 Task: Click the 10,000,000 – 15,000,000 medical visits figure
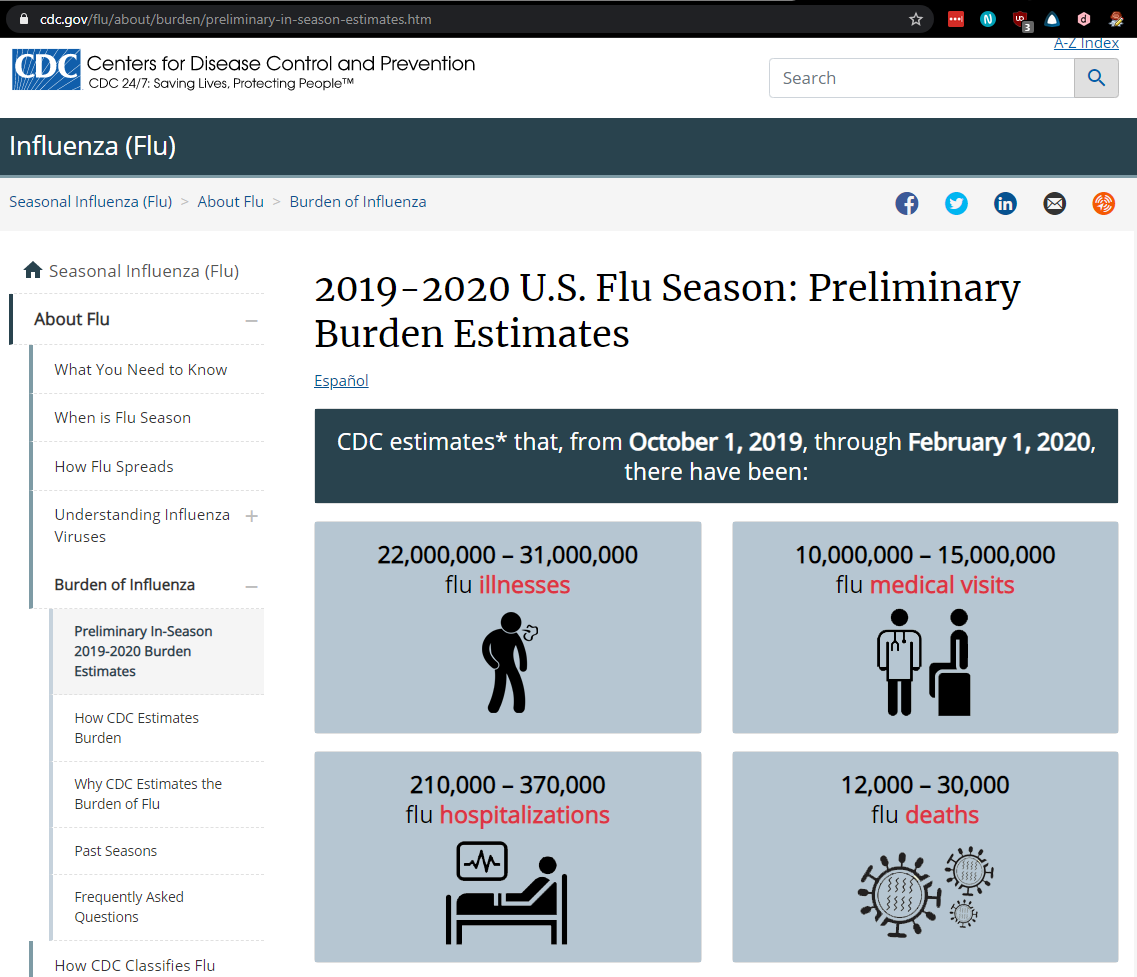(925, 555)
